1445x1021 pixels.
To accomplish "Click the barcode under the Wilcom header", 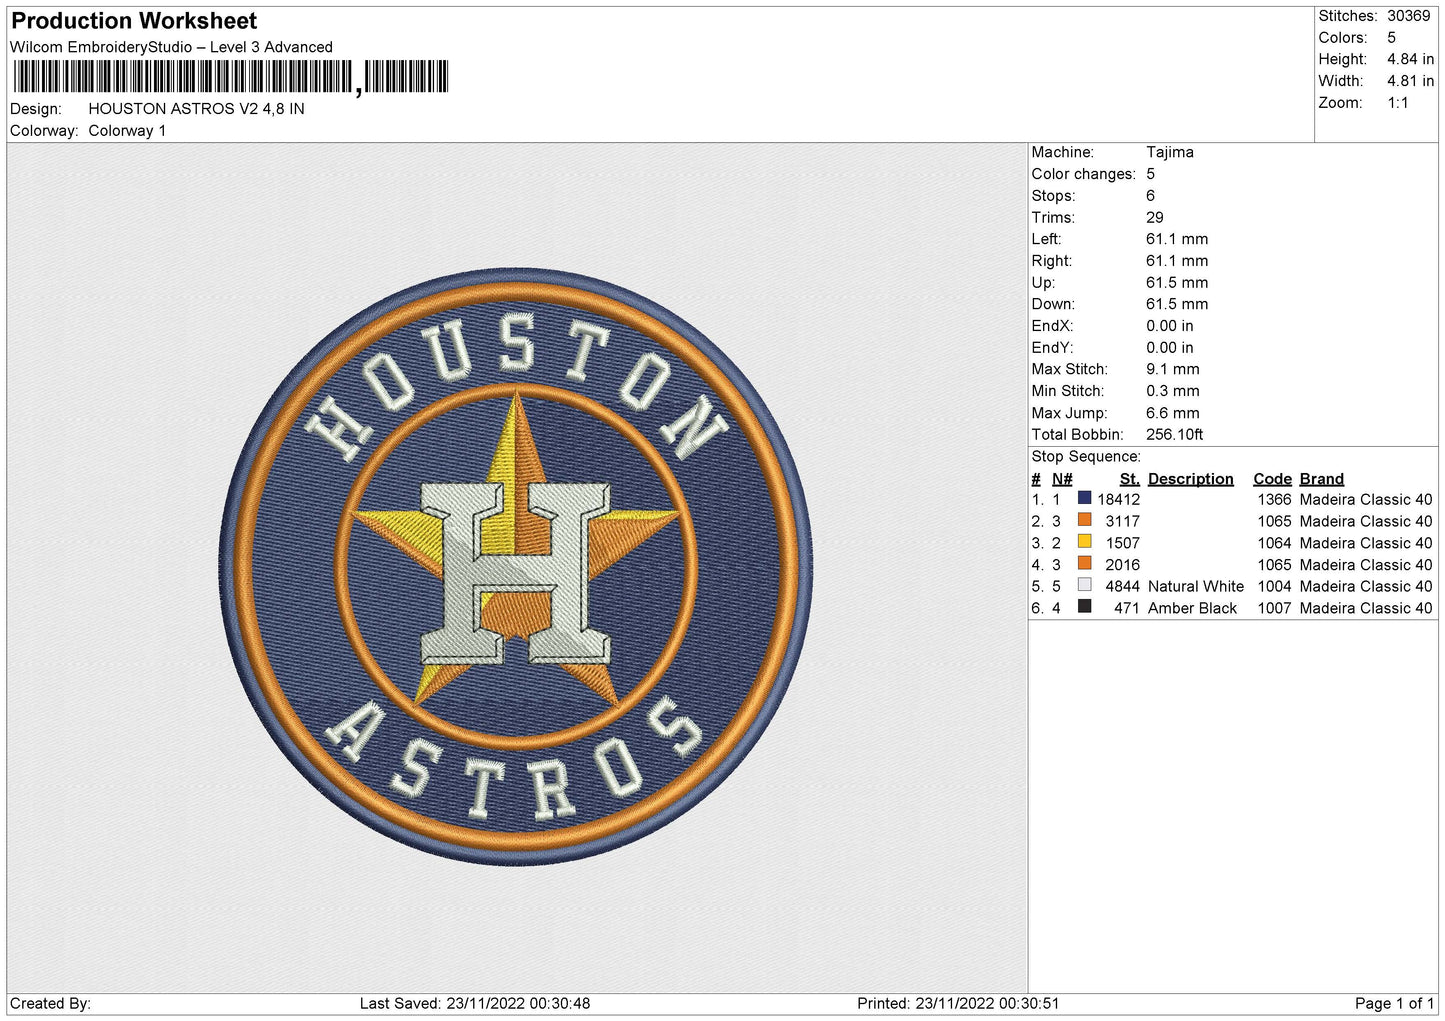I will 231,77.
